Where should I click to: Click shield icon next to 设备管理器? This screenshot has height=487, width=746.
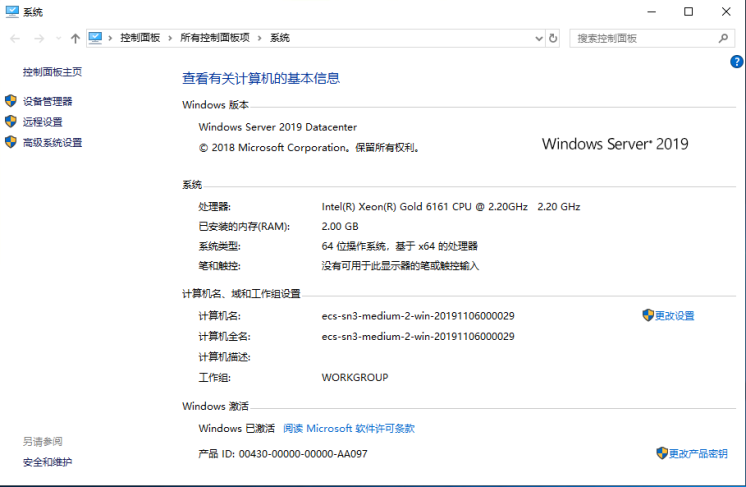[11, 101]
